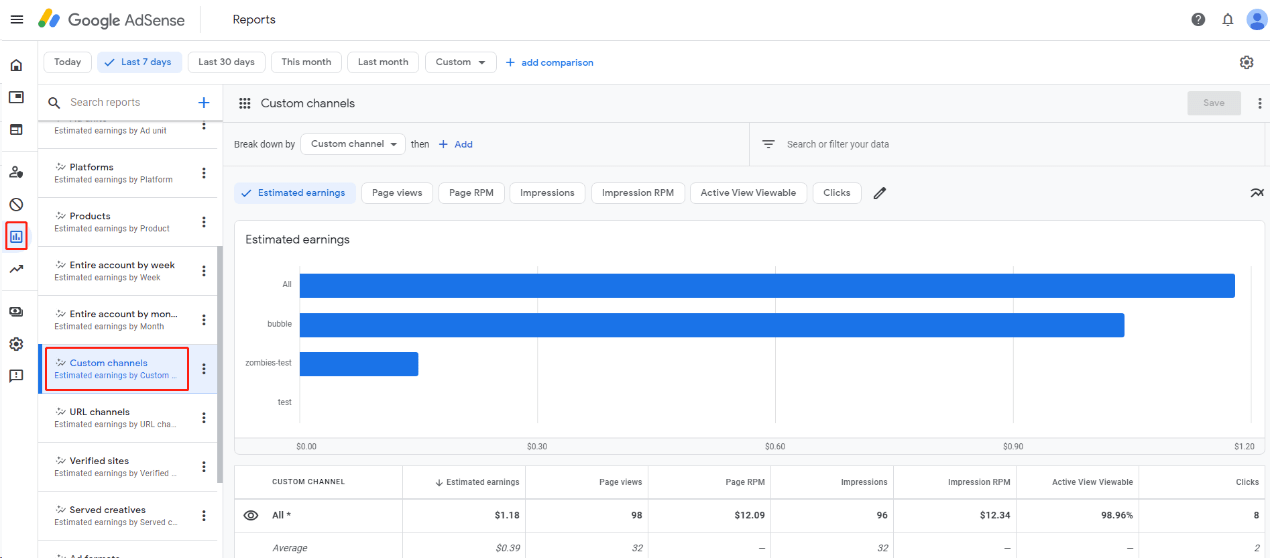
Task: Open Optimization trending-arrow sidebar icon
Action: pos(16,269)
